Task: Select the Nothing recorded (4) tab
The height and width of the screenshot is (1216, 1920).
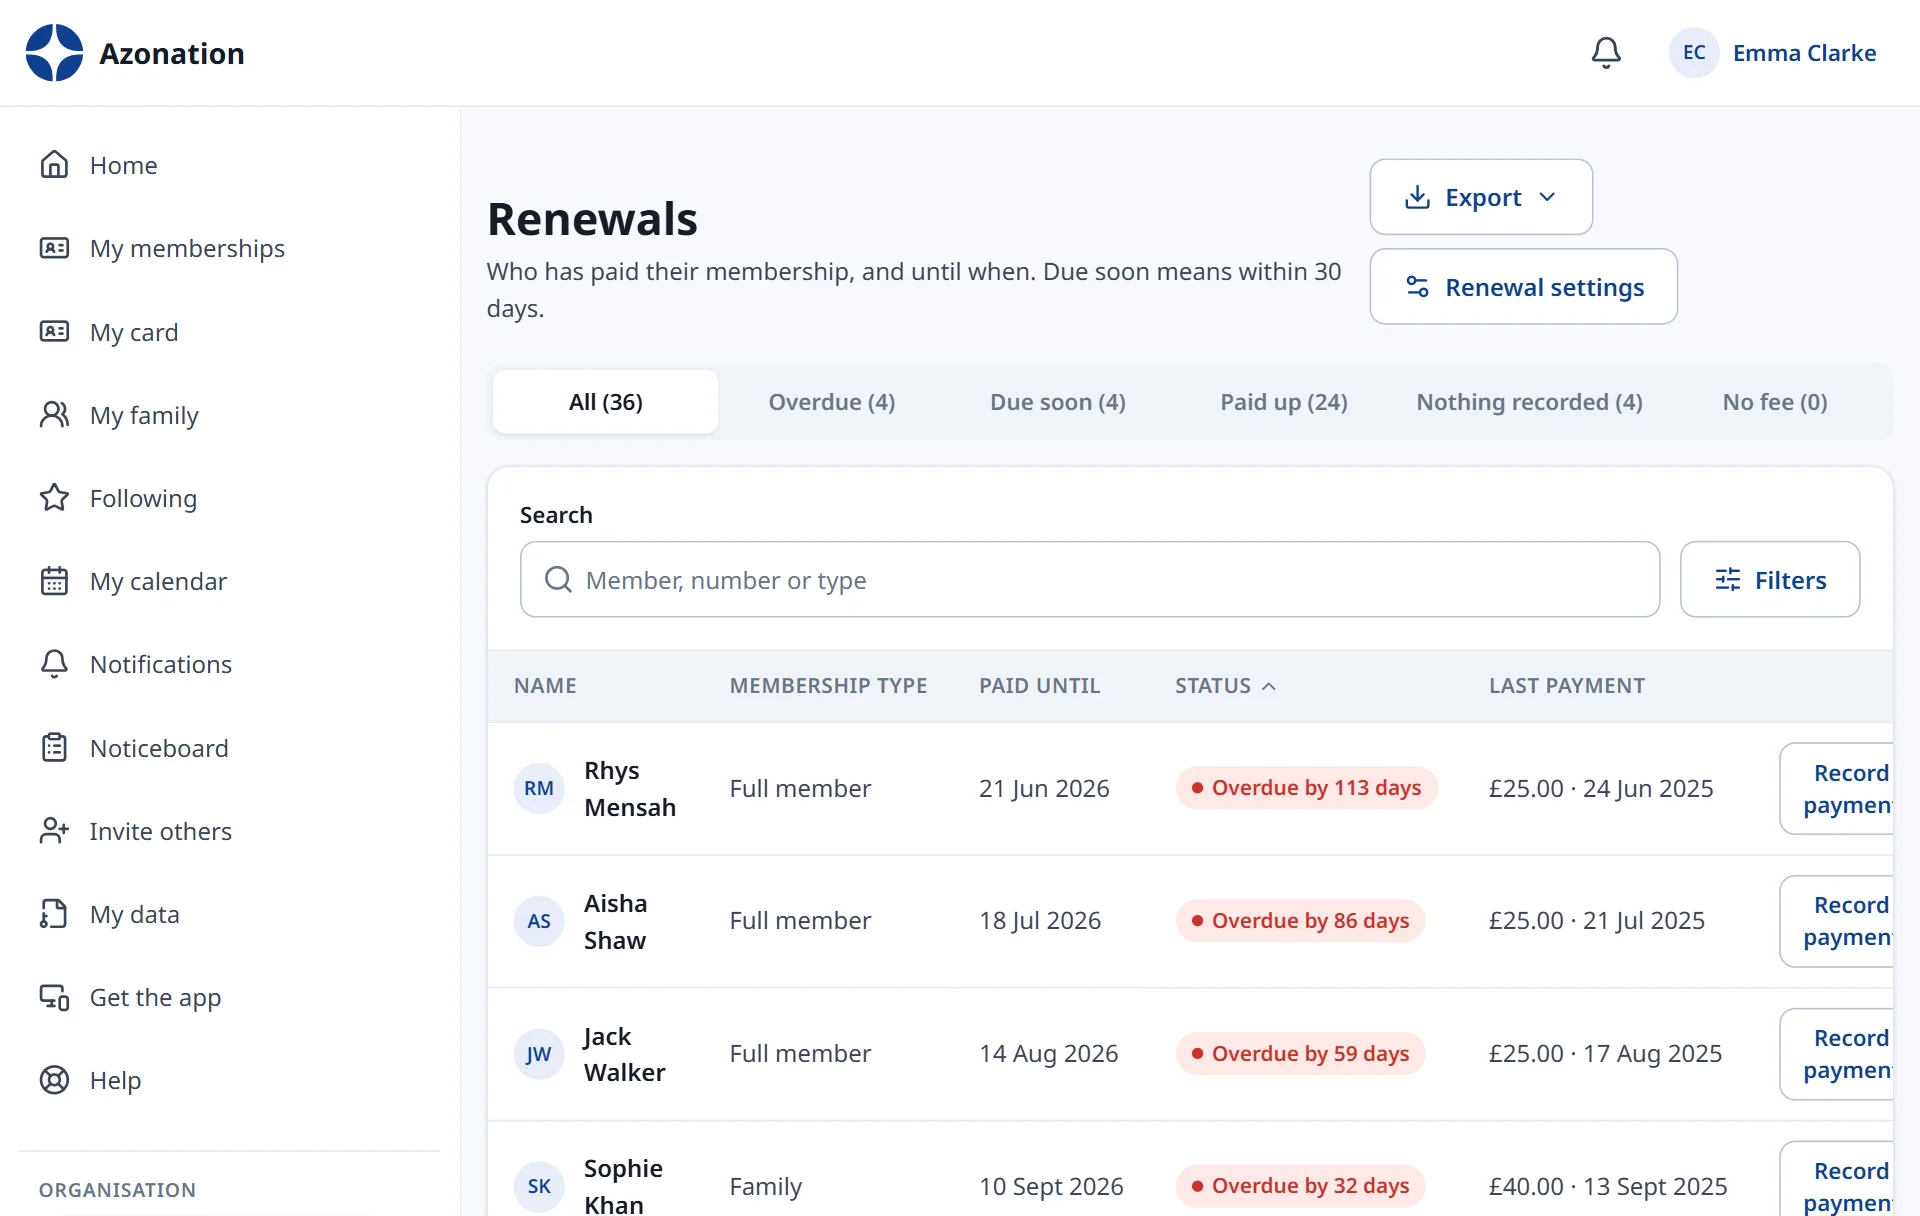Action: pyautogui.click(x=1529, y=402)
